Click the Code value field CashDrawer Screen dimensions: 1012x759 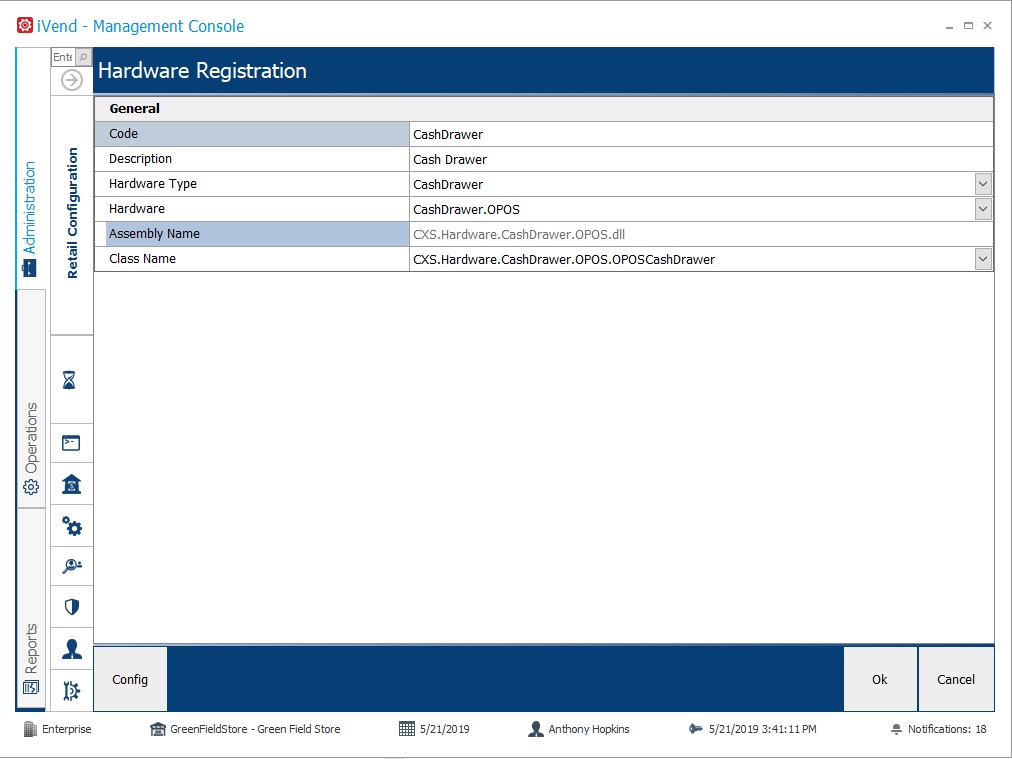click(701, 134)
